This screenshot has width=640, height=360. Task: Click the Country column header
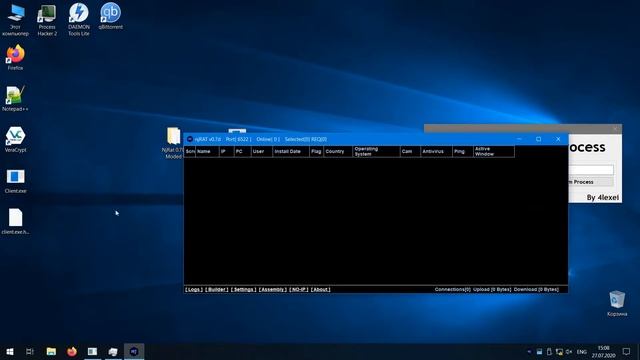pyautogui.click(x=338, y=151)
